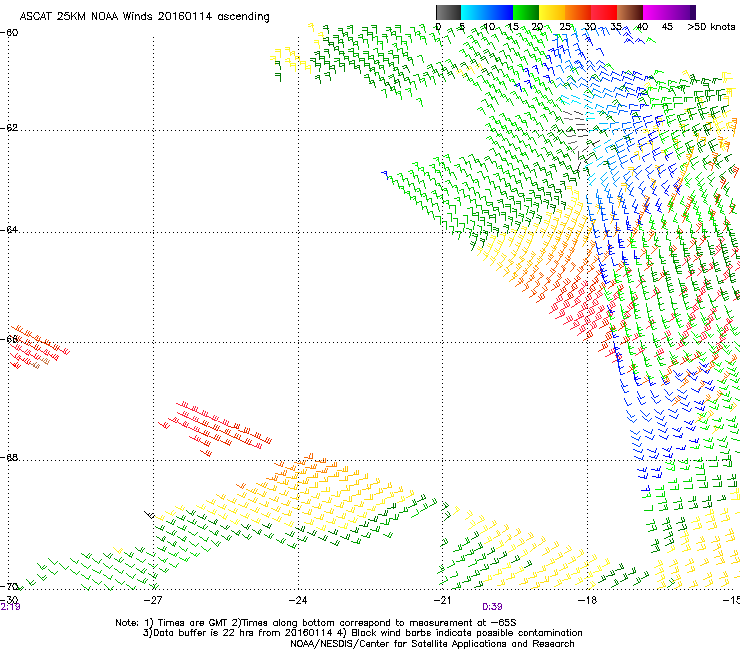Click the gray 0-5 knots color swatch
The height and width of the screenshot is (650, 740).
(448, 12)
